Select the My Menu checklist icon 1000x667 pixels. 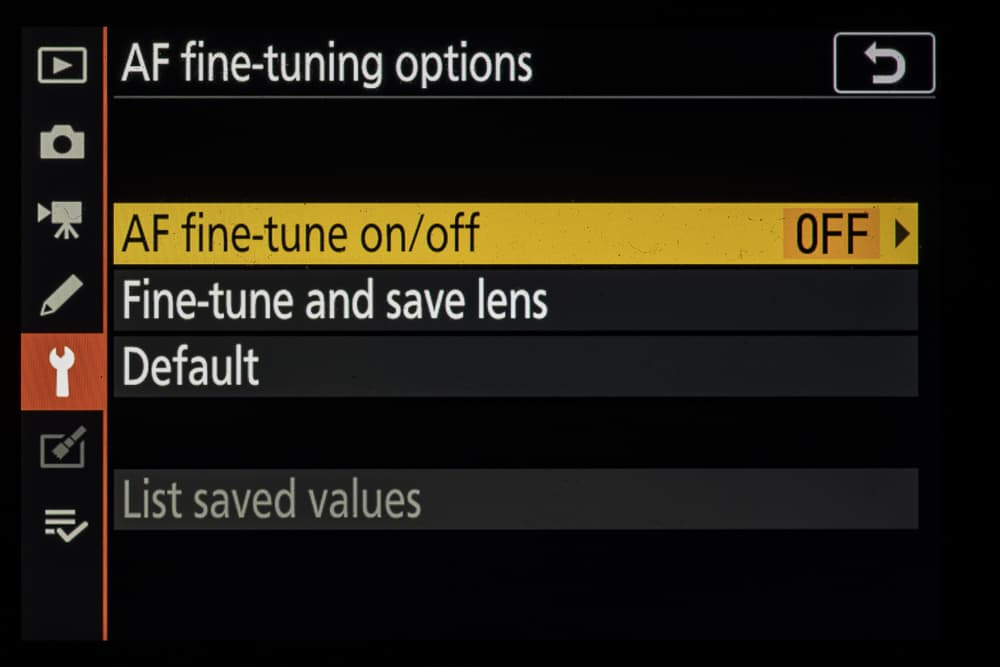point(62,524)
